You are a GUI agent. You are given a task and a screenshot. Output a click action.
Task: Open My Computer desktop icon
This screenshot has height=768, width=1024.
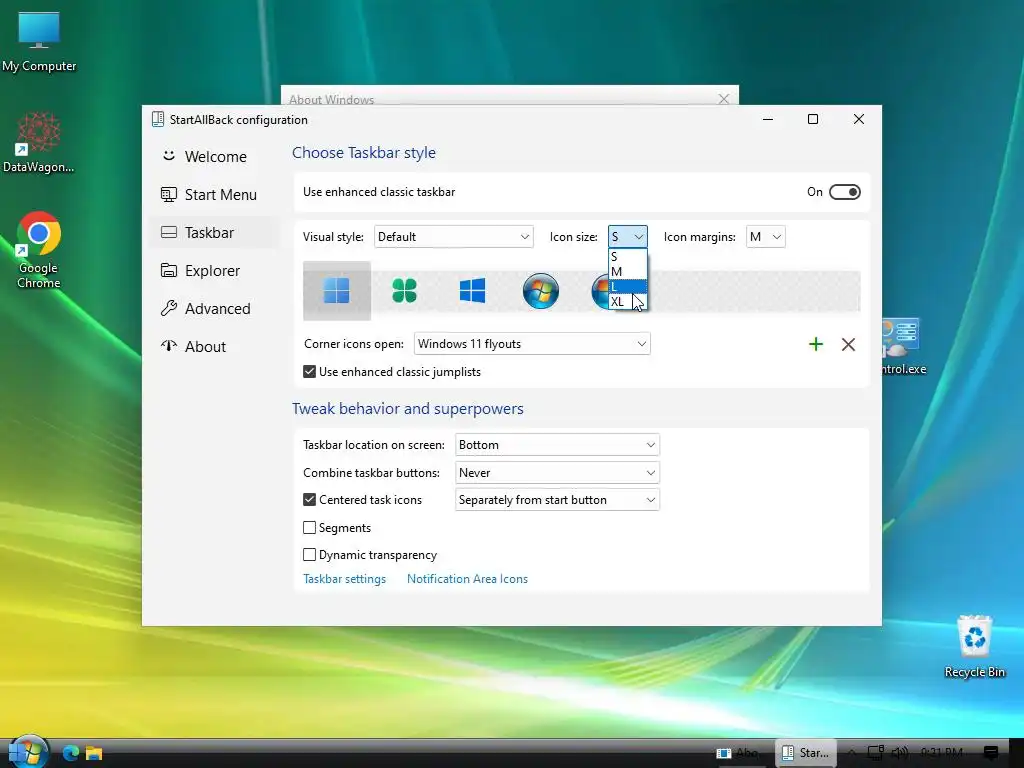[x=39, y=42]
